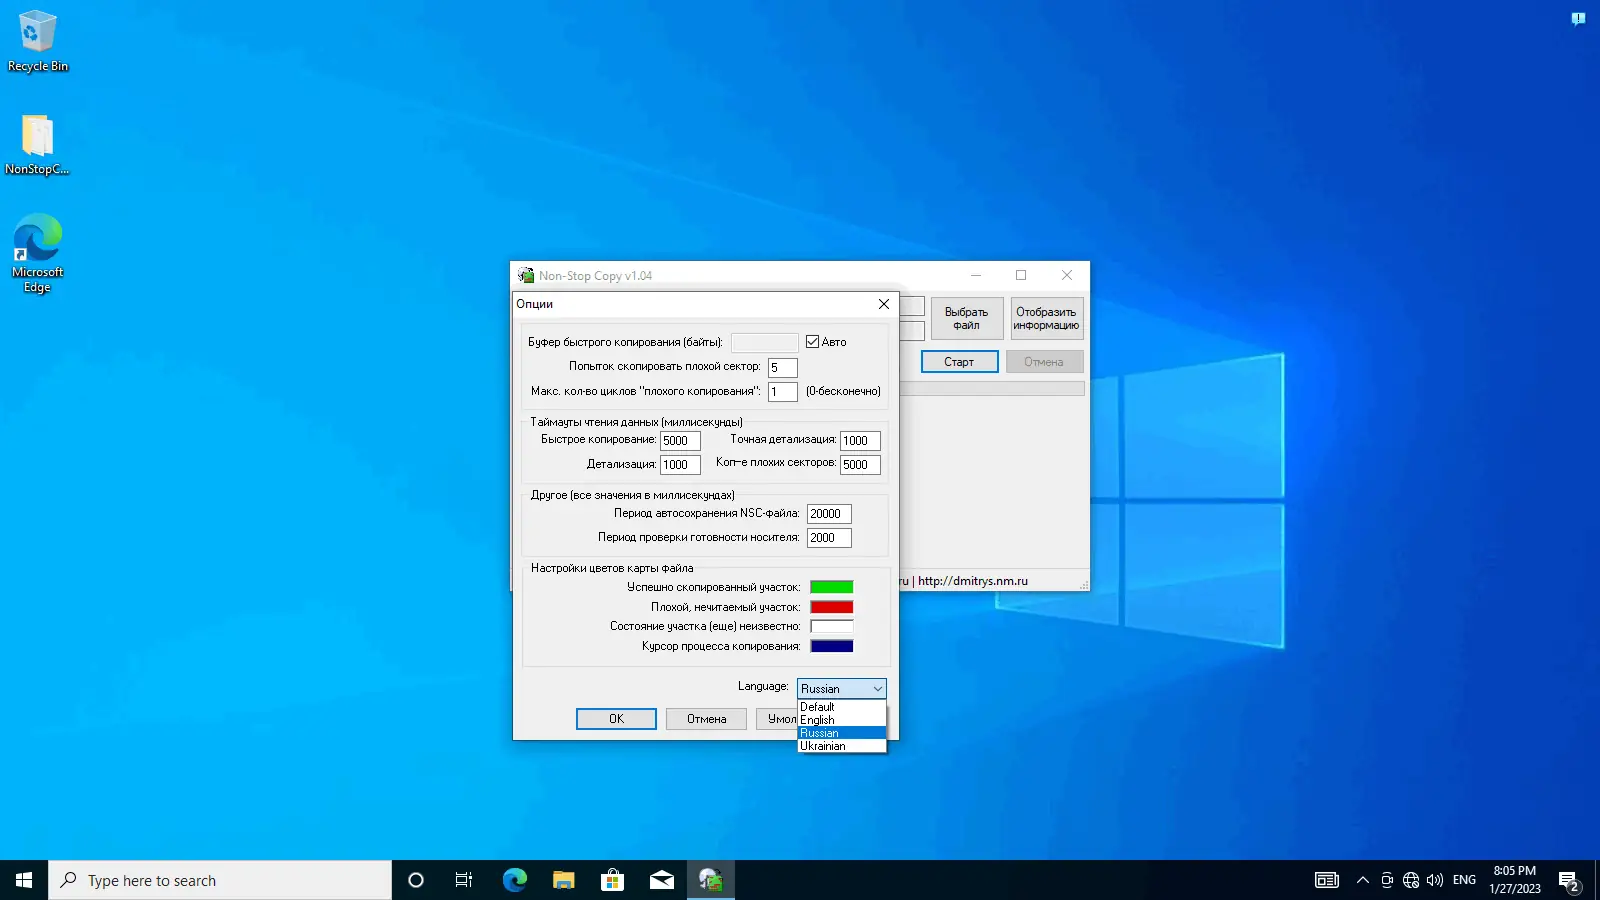Screen dimensions: 1600x900
Task: Confirm options with the OK button
Action: pyautogui.click(x=616, y=719)
